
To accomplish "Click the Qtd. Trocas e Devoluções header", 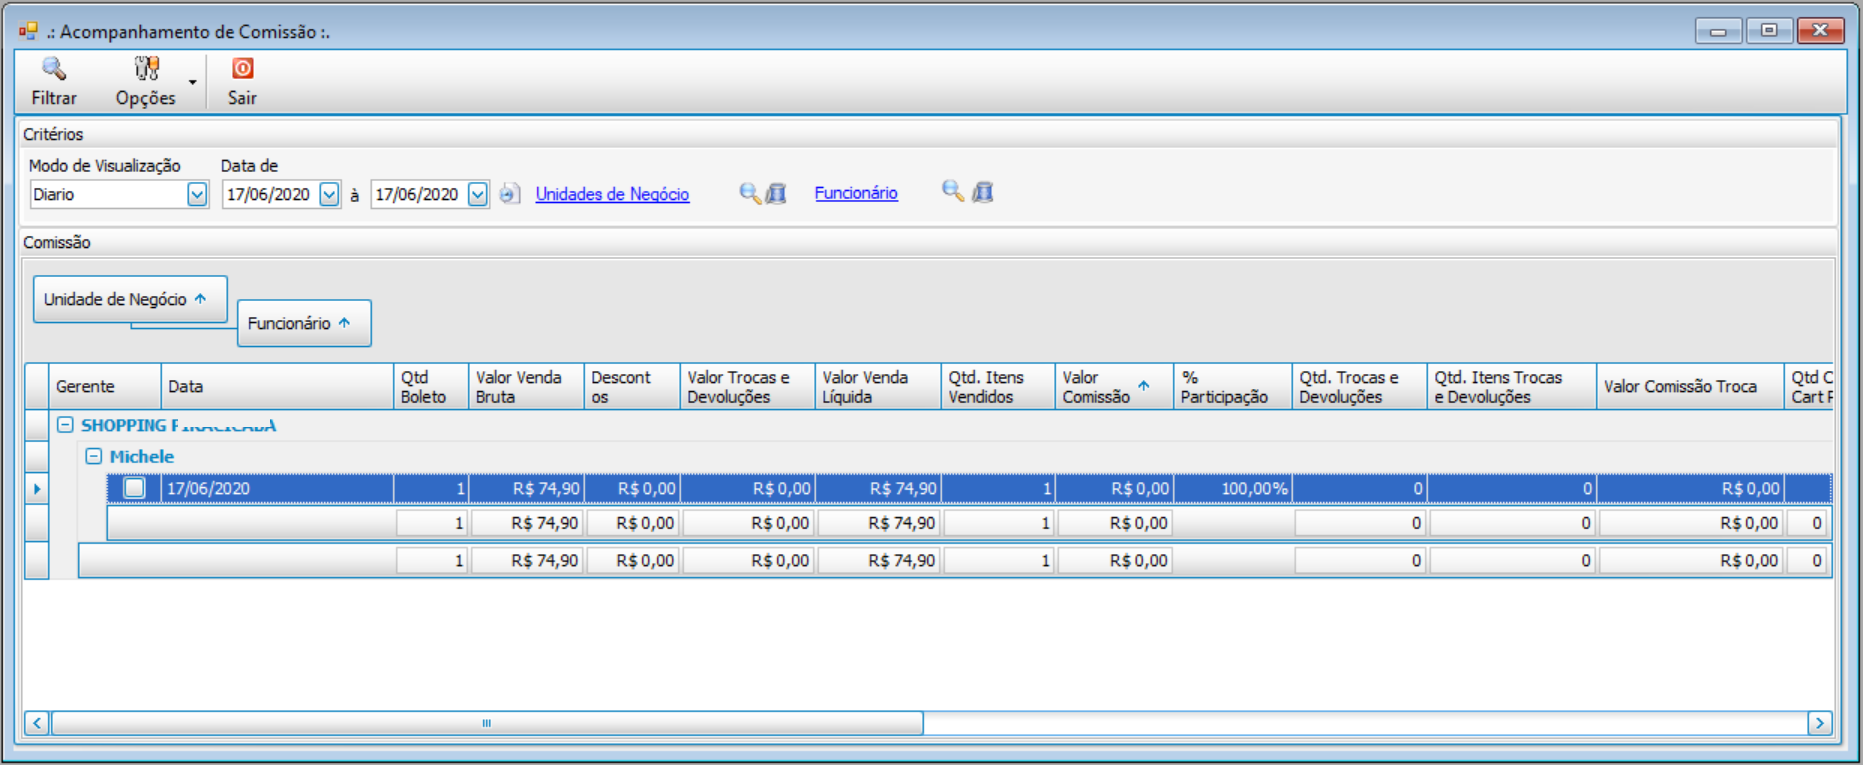I will [1359, 386].
